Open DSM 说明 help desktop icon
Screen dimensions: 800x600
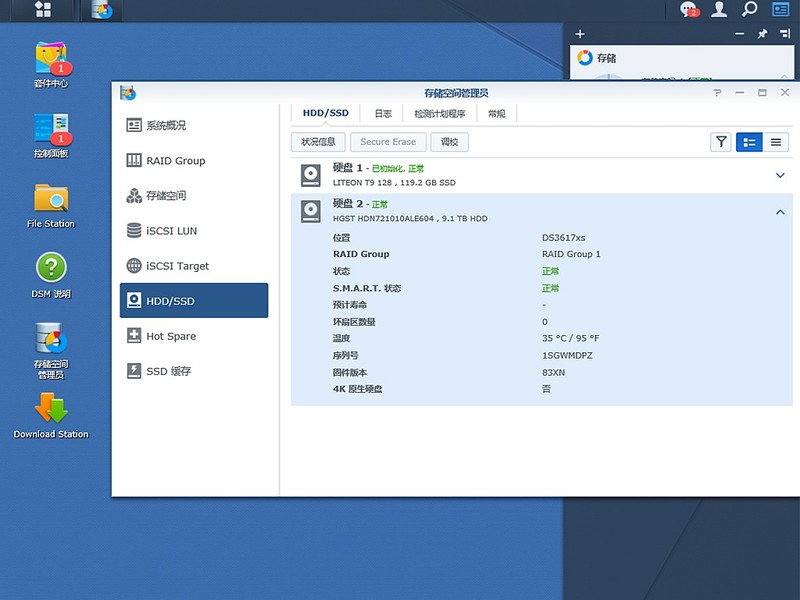51,276
